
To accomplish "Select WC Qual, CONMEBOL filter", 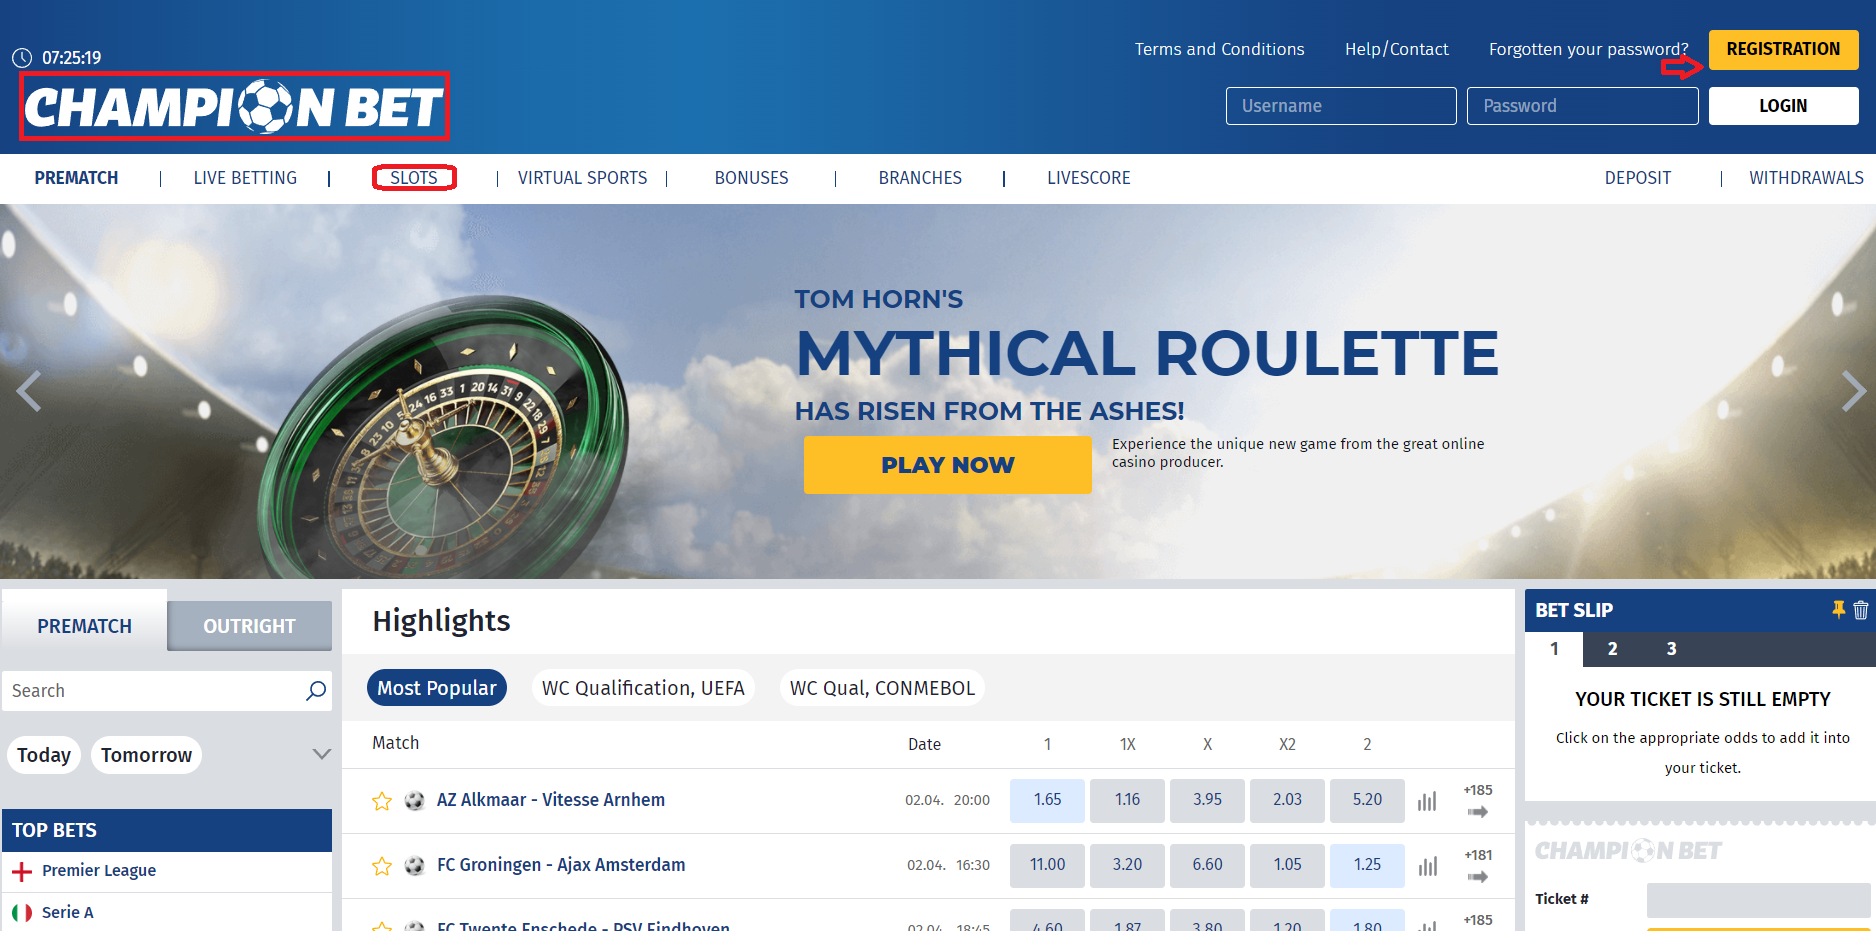I will point(882,688).
